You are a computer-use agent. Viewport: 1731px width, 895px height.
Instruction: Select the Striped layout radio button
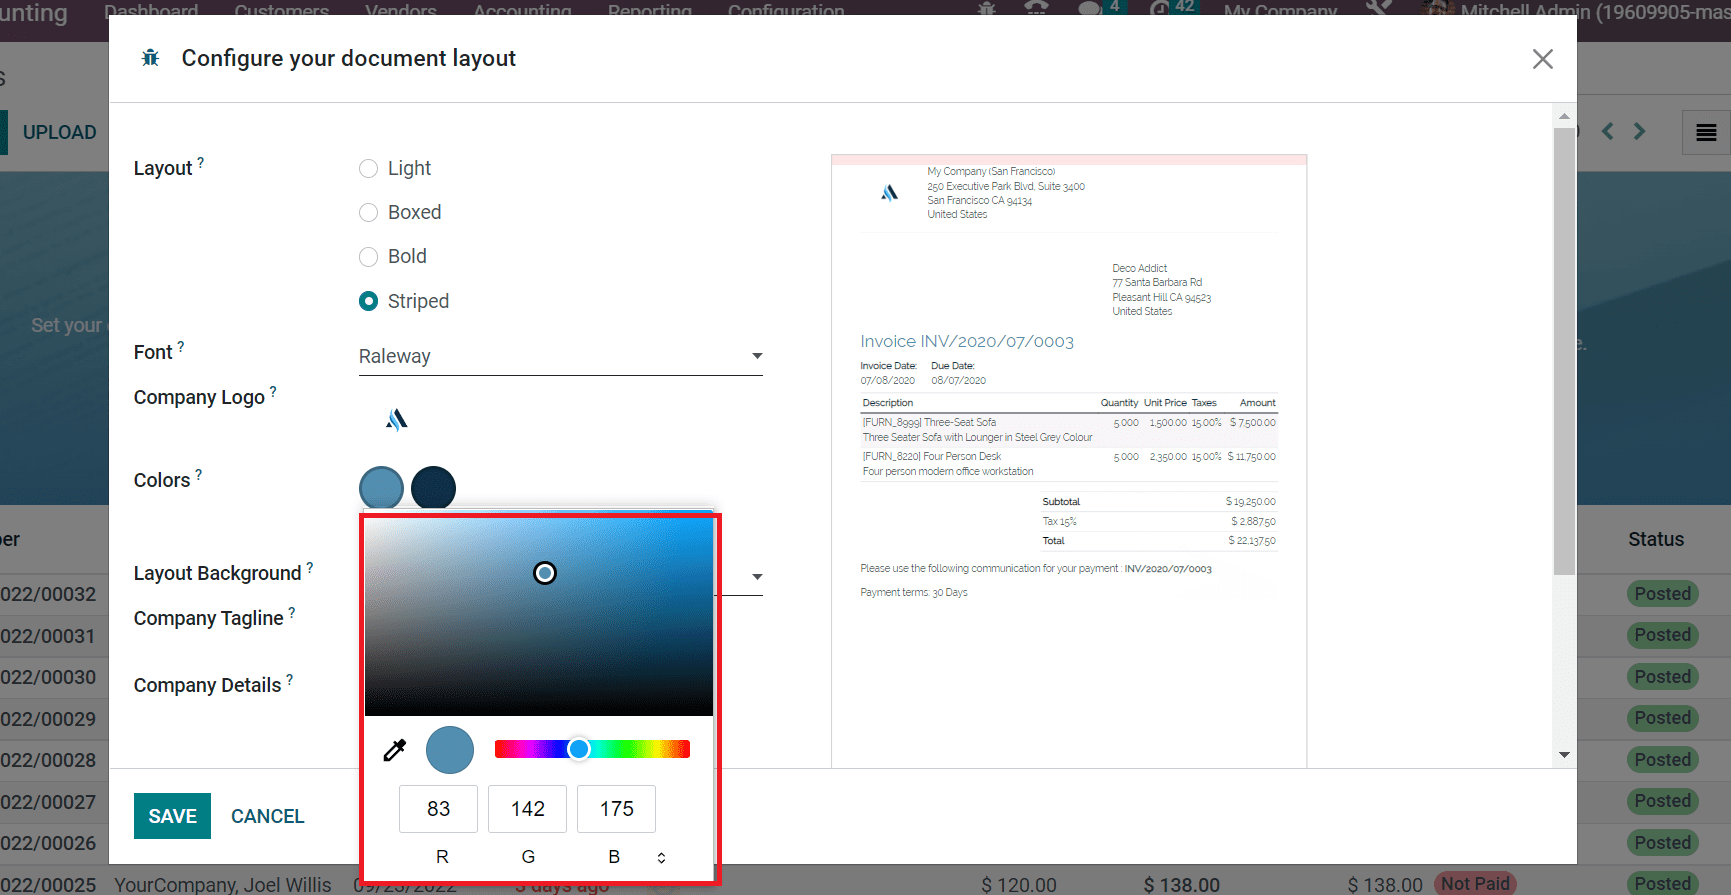tap(369, 301)
